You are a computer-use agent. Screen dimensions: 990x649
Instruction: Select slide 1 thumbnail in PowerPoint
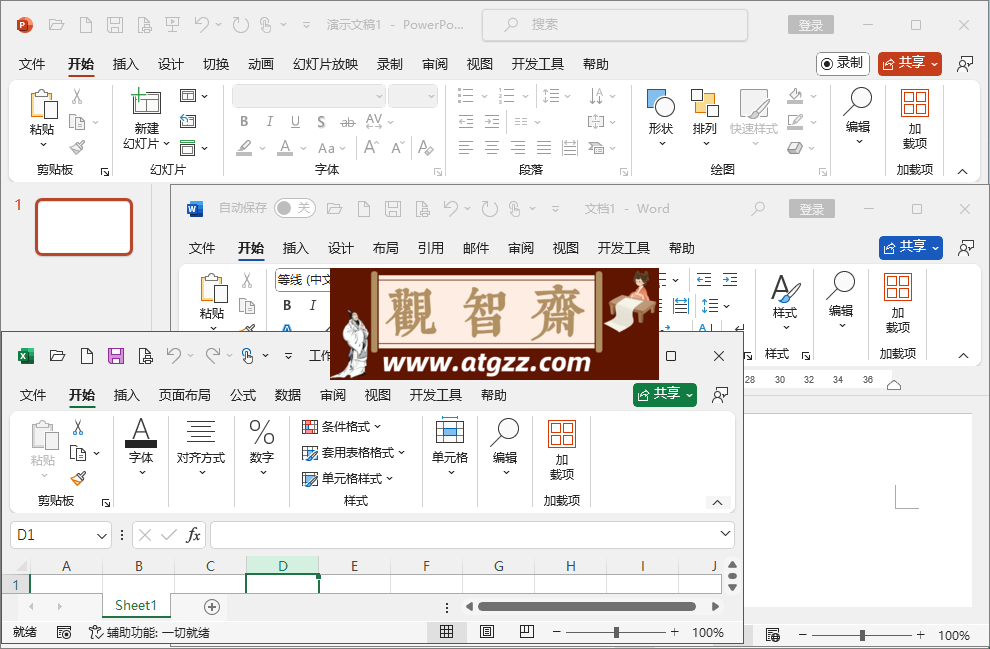[84, 227]
